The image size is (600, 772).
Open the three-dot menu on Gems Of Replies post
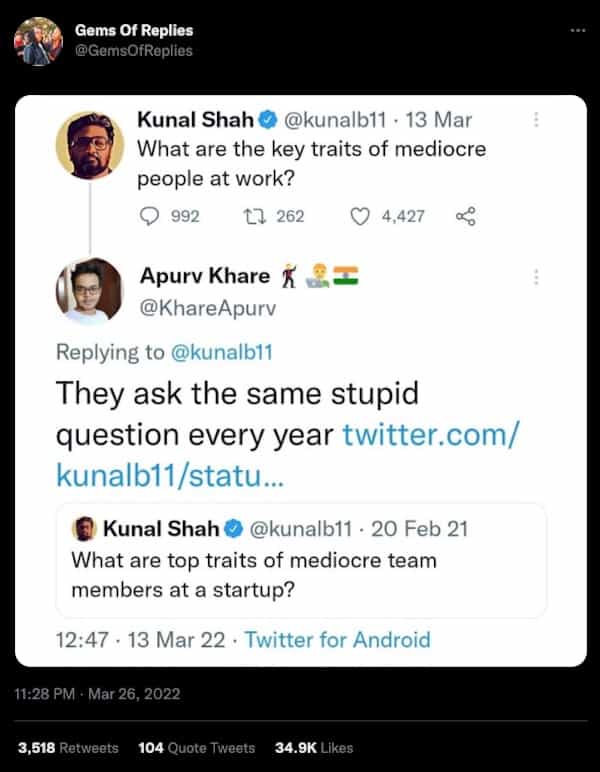(577, 31)
